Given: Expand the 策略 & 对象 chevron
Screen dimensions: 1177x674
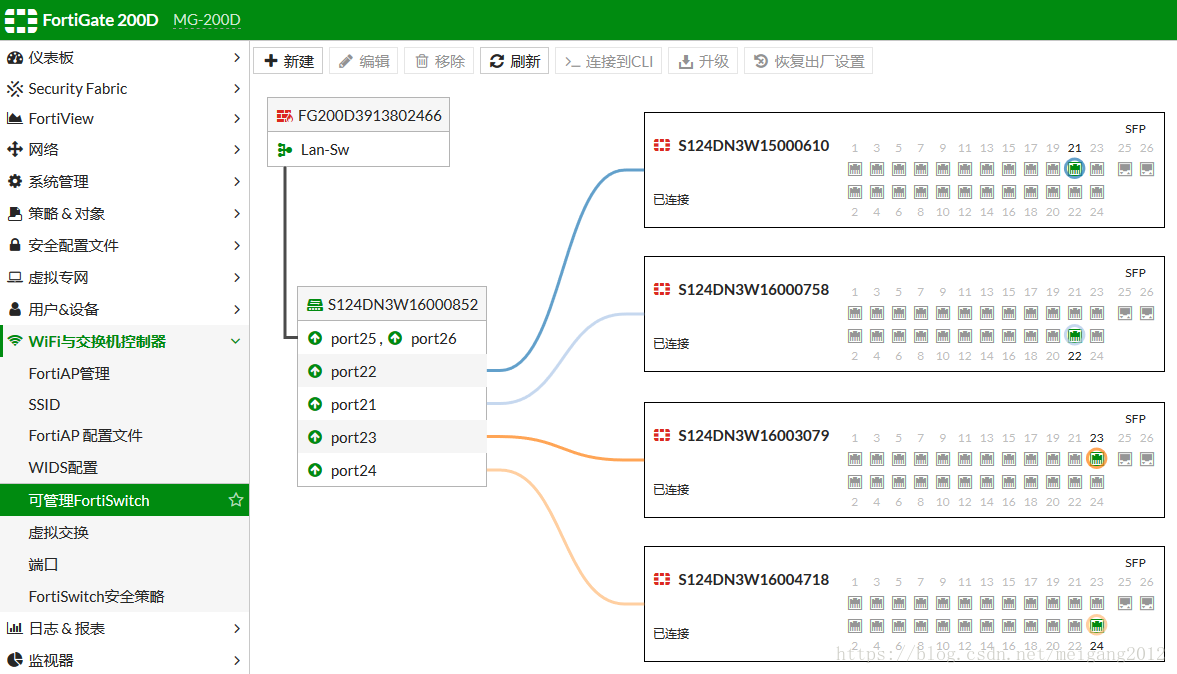Looking at the screenshot, I should 236,213.
